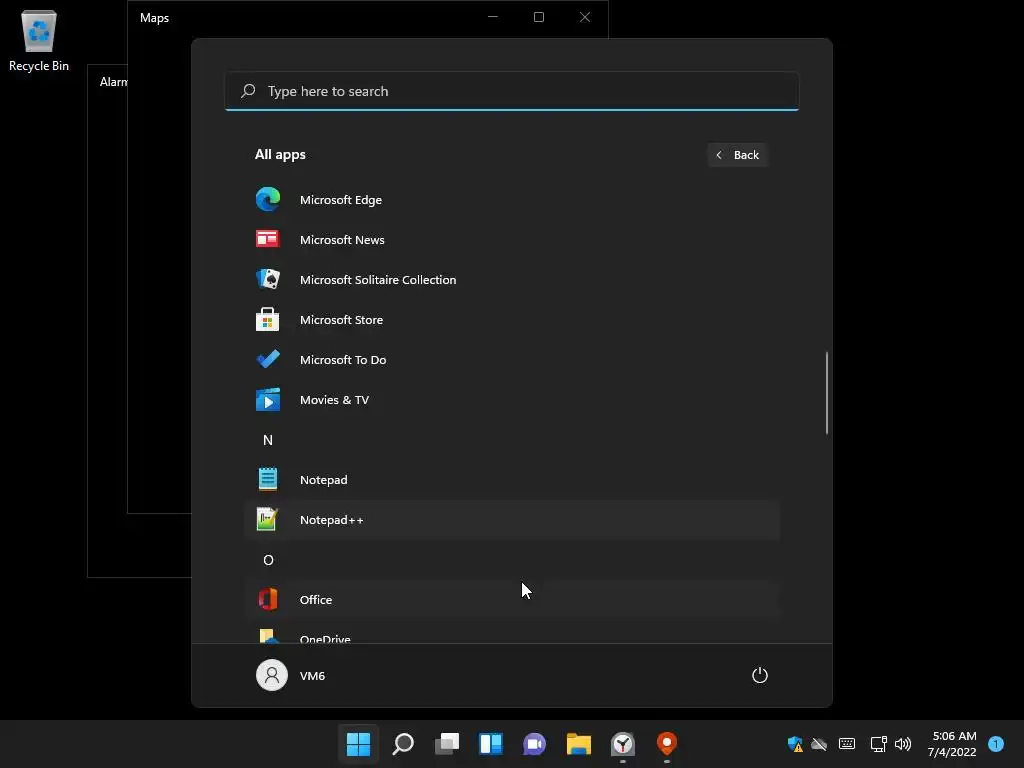Launch Movies & TV icon

268,400
